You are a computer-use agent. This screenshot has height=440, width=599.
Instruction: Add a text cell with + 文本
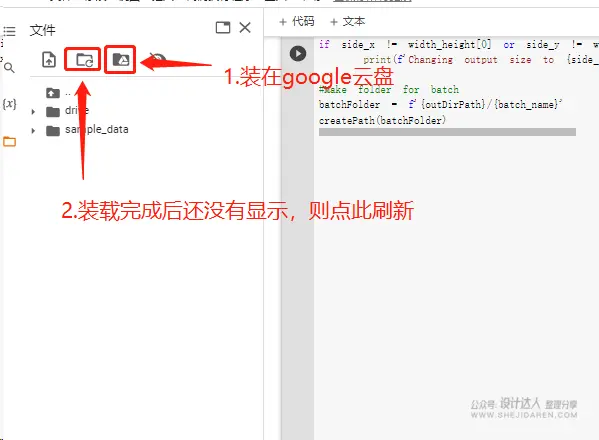(x=348, y=21)
